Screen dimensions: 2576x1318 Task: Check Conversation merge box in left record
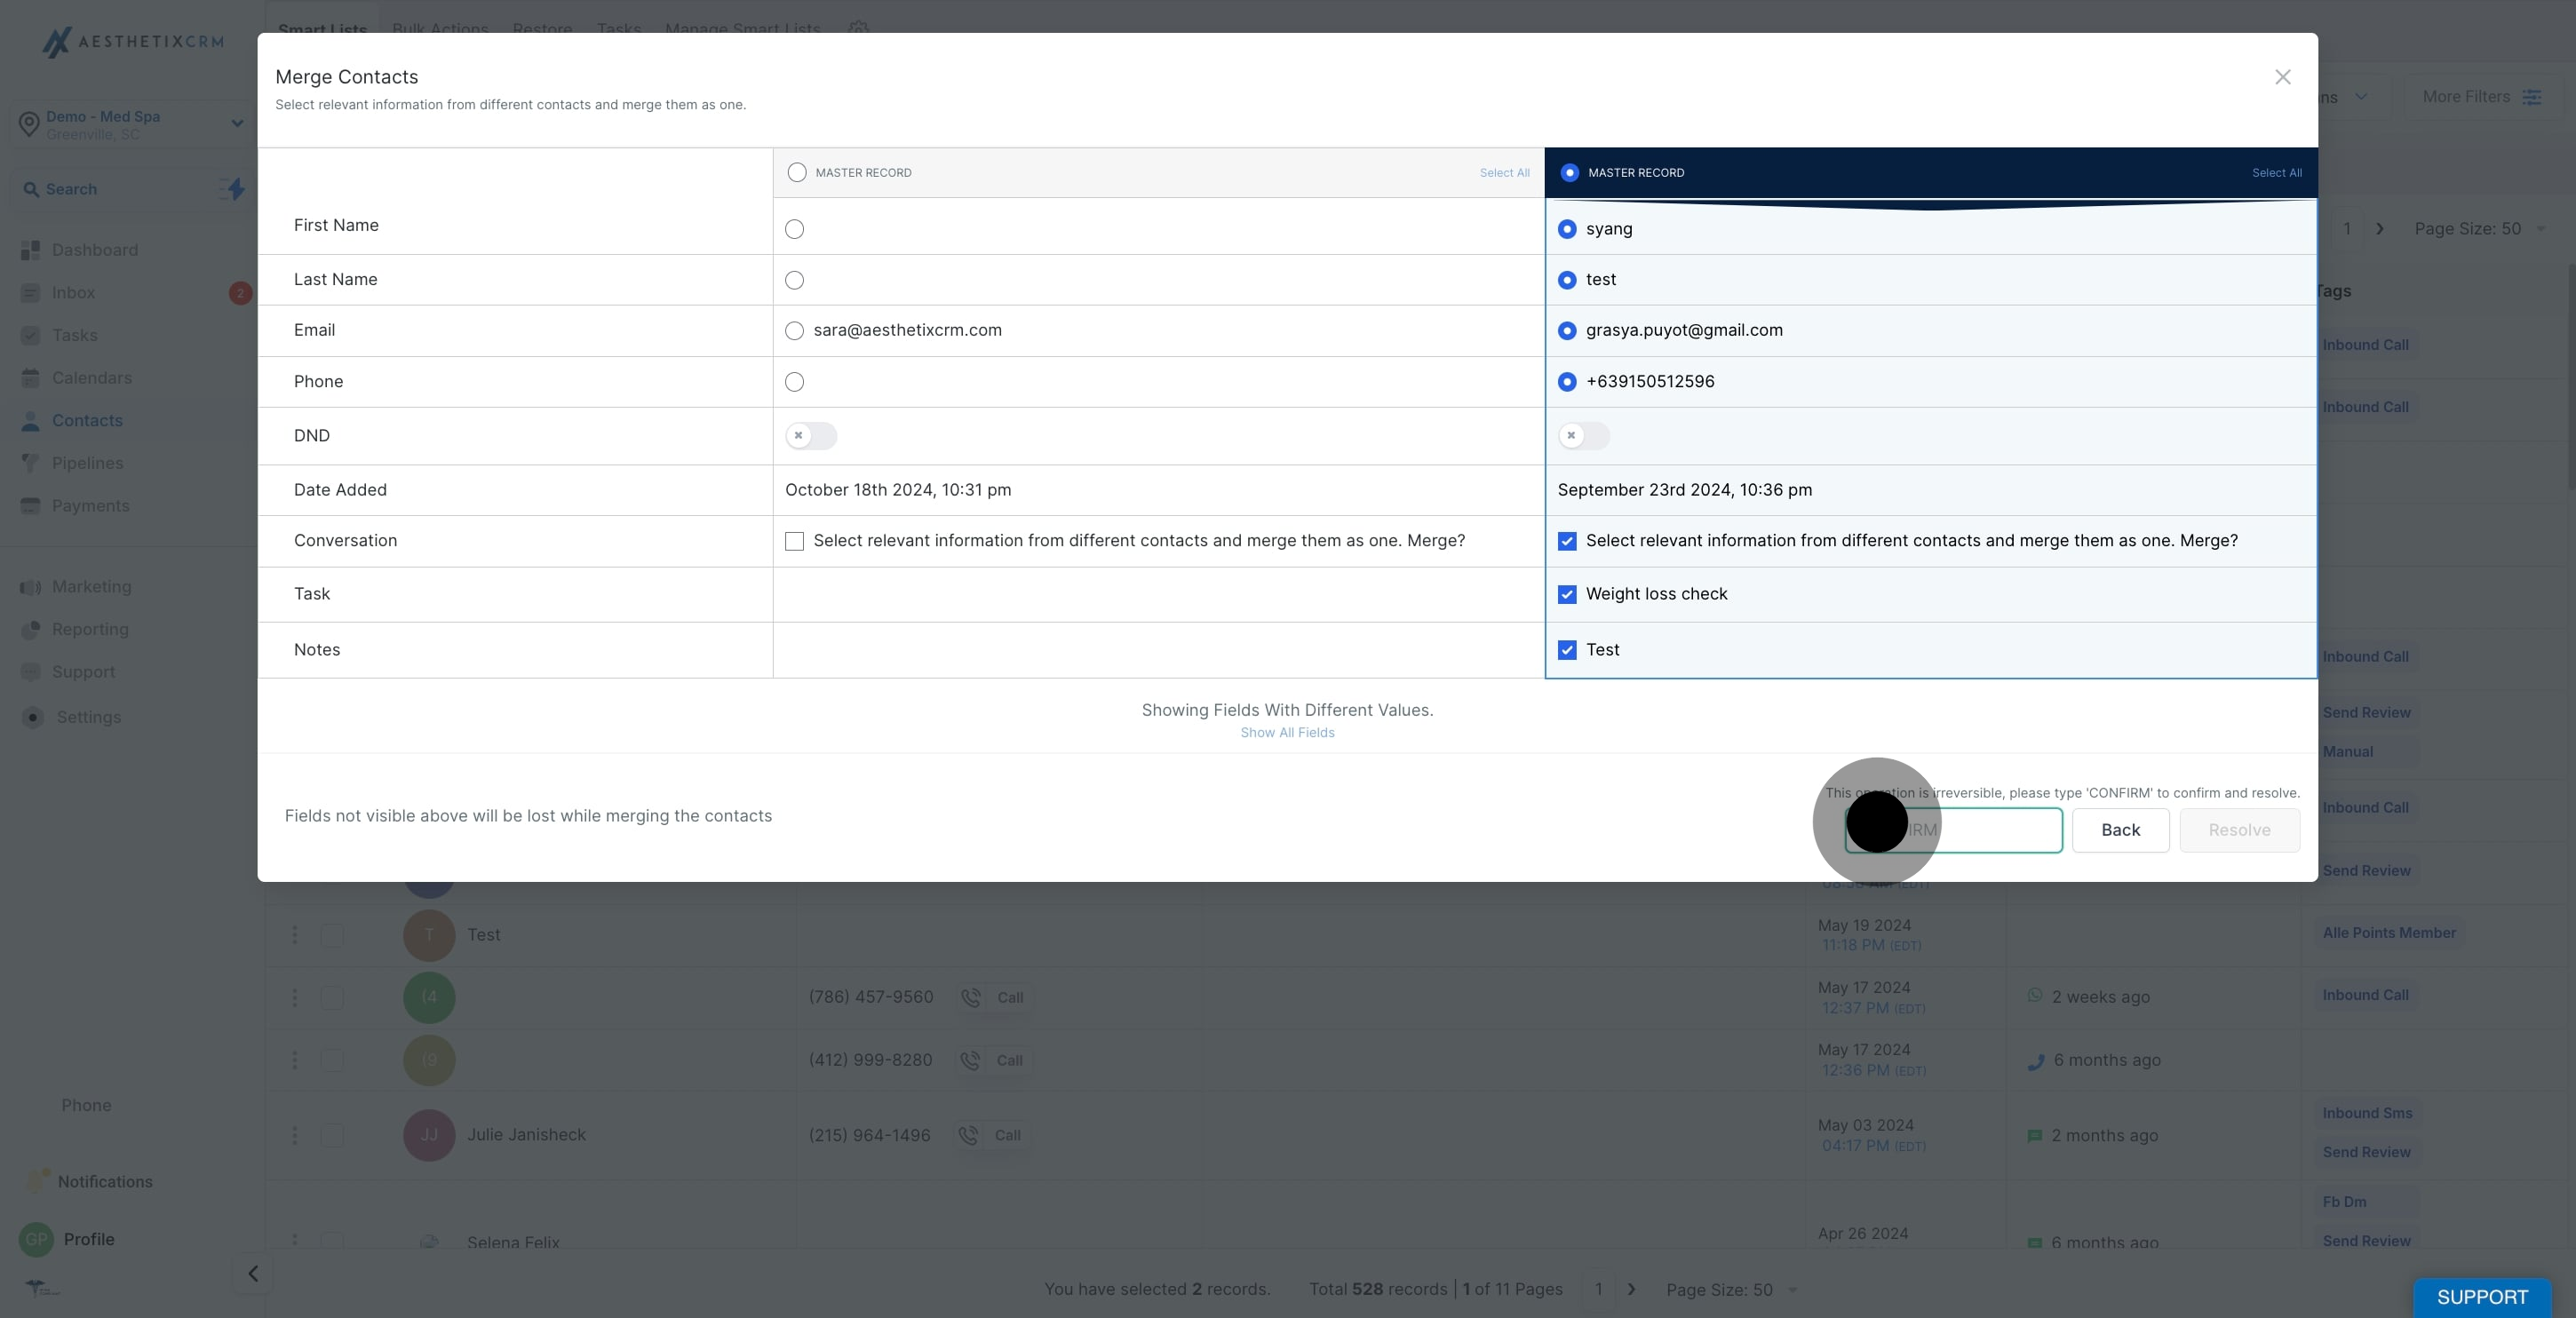(794, 541)
